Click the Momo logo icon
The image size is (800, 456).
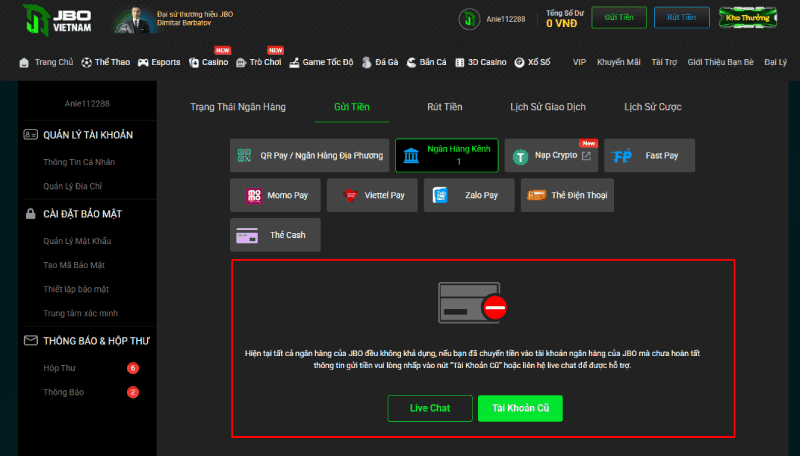click(254, 196)
